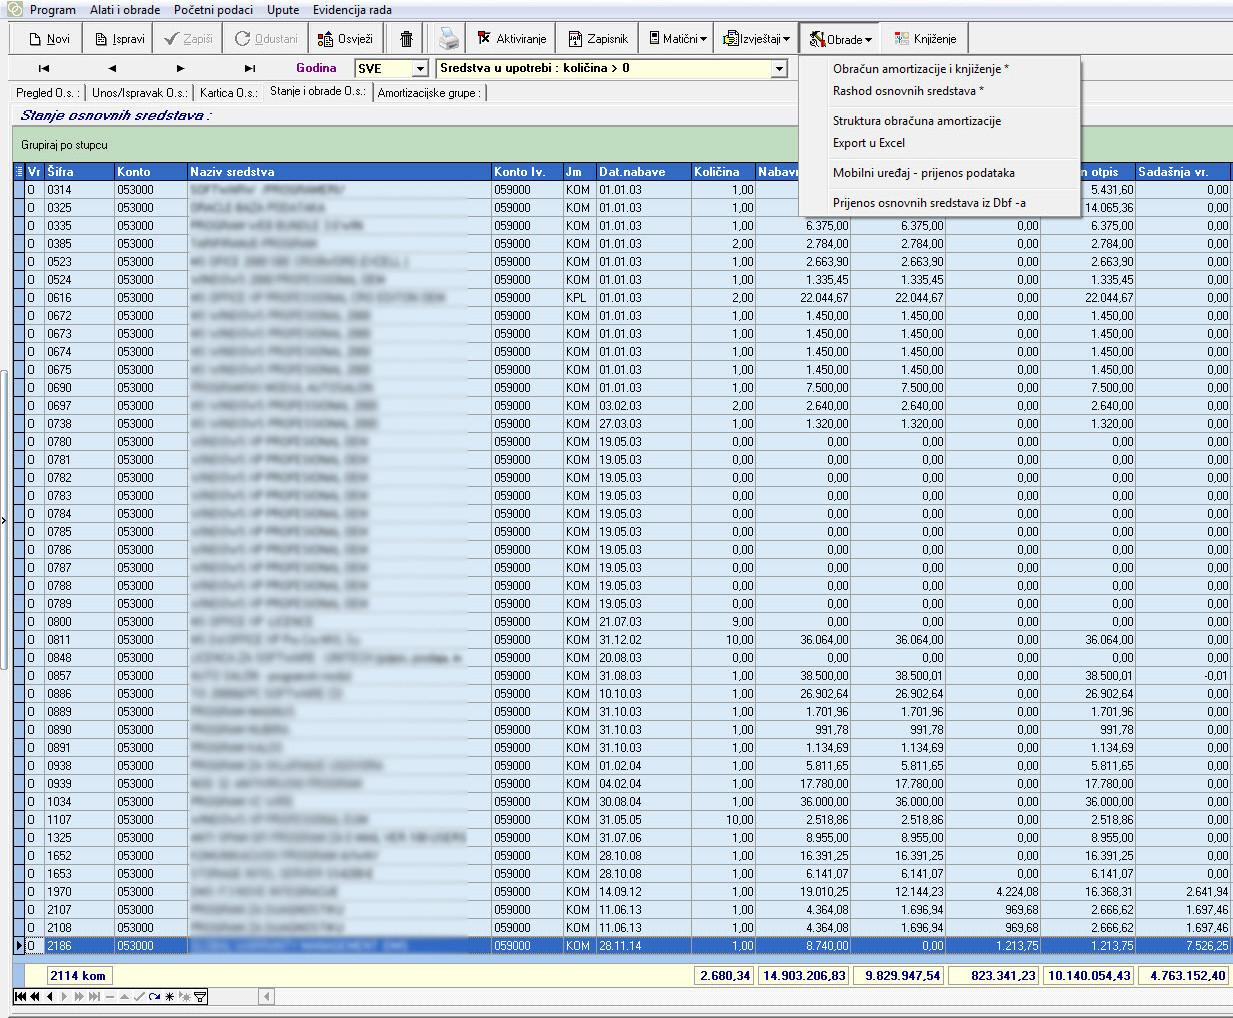Go to next record with top navigator arrow
1233x1018 pixels.
click(x=180, y=68)
